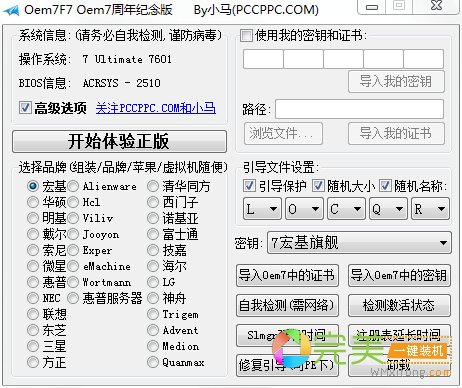Open the L letter dropdown
Viewport: 462px width, 388px height.
click(262, 209)
